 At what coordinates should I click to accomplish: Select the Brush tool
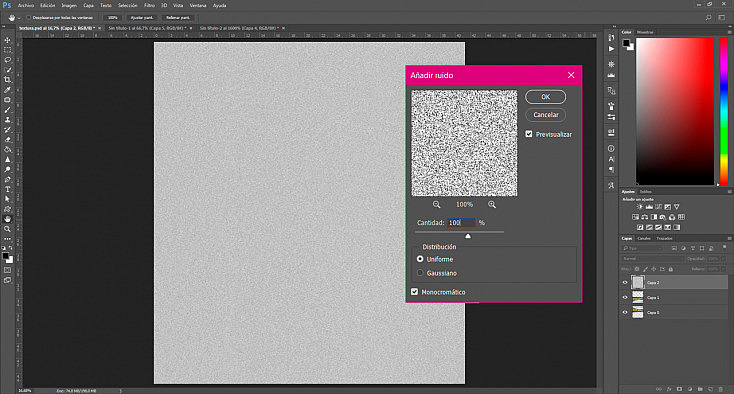7,110
